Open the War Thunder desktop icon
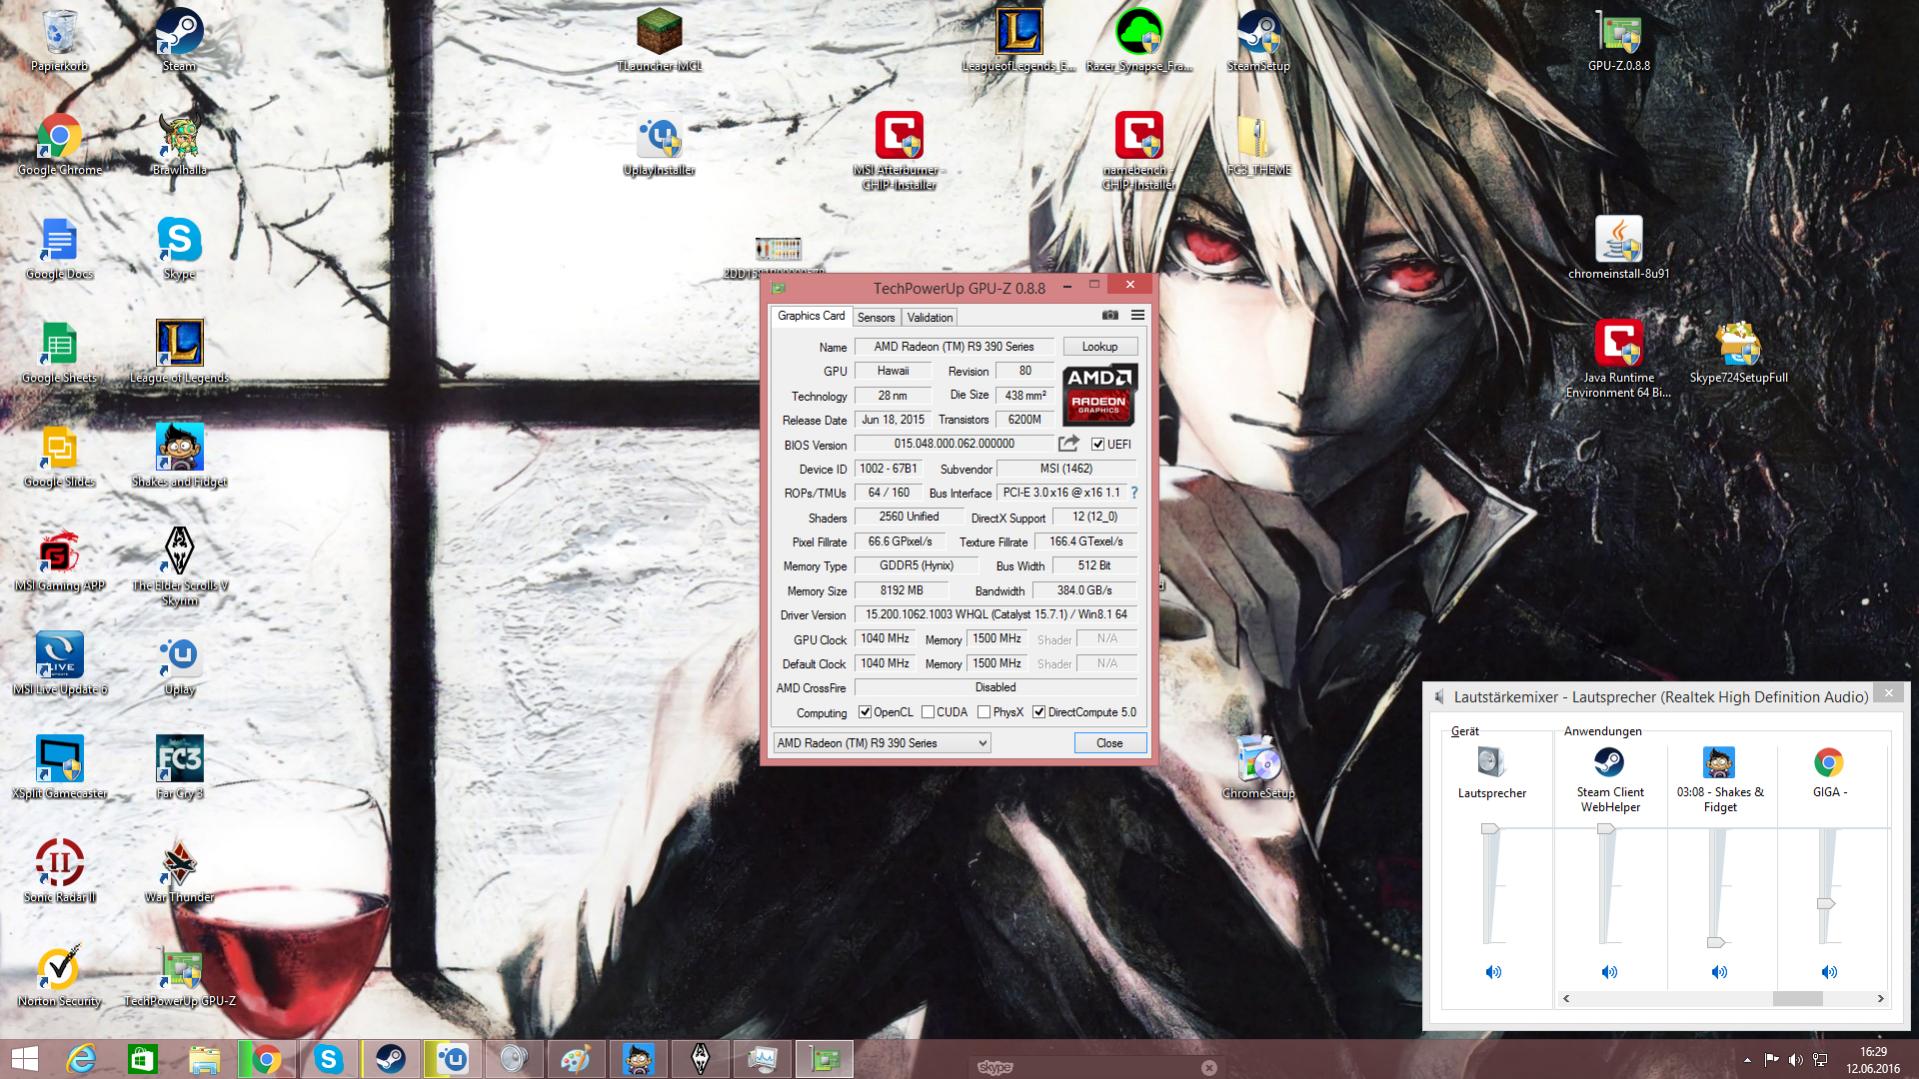1919x1079 pixels. point(180,872)
